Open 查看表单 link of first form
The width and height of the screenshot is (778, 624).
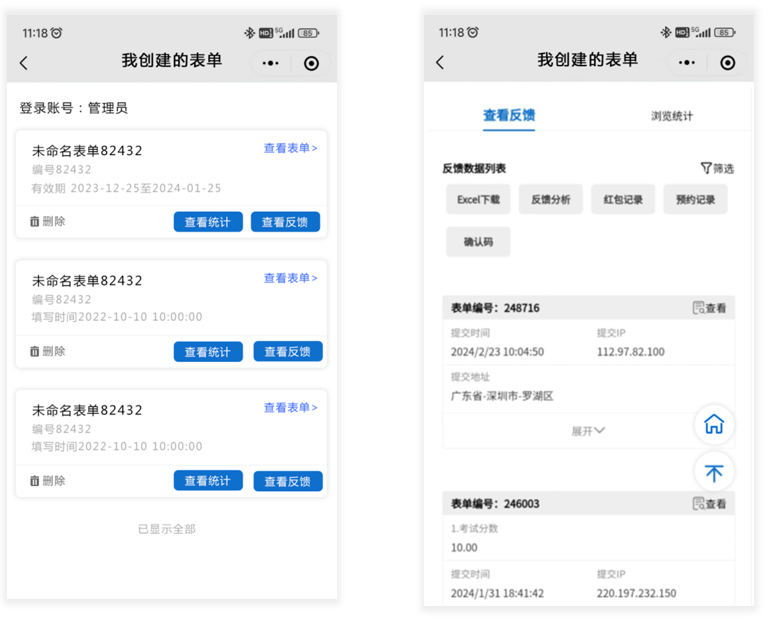pyautogui.click(x=290, y=148)
